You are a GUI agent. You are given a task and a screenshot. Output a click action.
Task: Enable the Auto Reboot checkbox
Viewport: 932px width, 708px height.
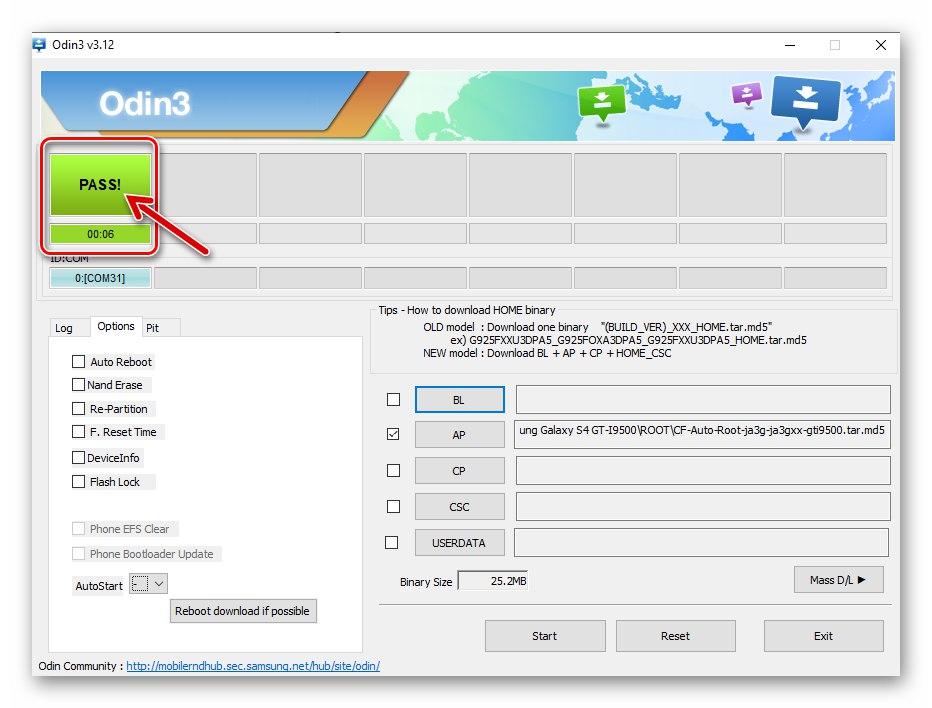click(x=78, y=361)
